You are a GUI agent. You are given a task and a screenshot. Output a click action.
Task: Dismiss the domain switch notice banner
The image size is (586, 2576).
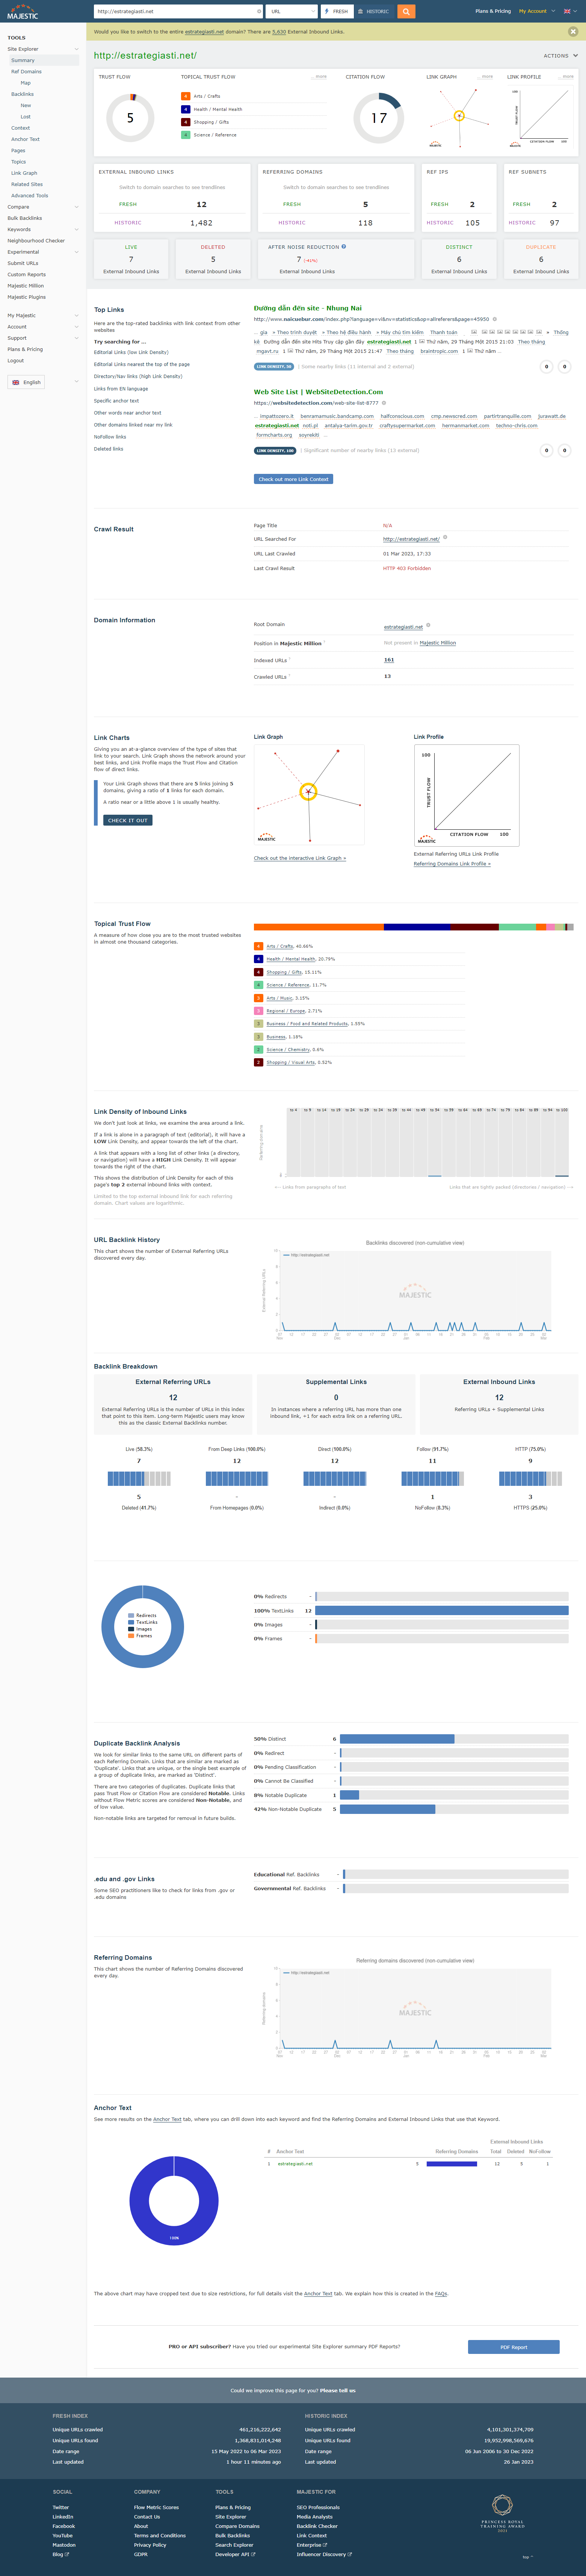coord(573,32)
